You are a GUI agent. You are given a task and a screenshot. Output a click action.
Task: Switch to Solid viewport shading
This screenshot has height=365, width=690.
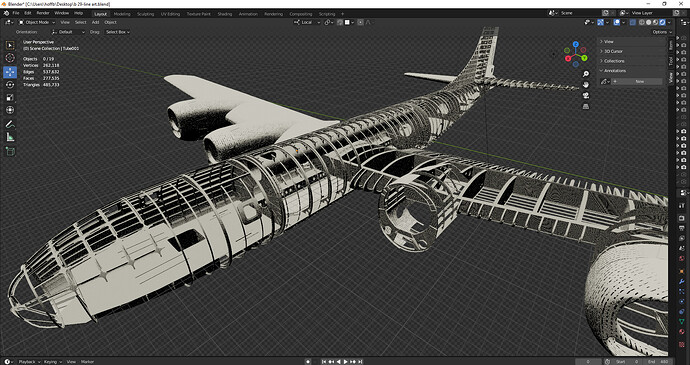pyautogui.click(x=649, y=22)
